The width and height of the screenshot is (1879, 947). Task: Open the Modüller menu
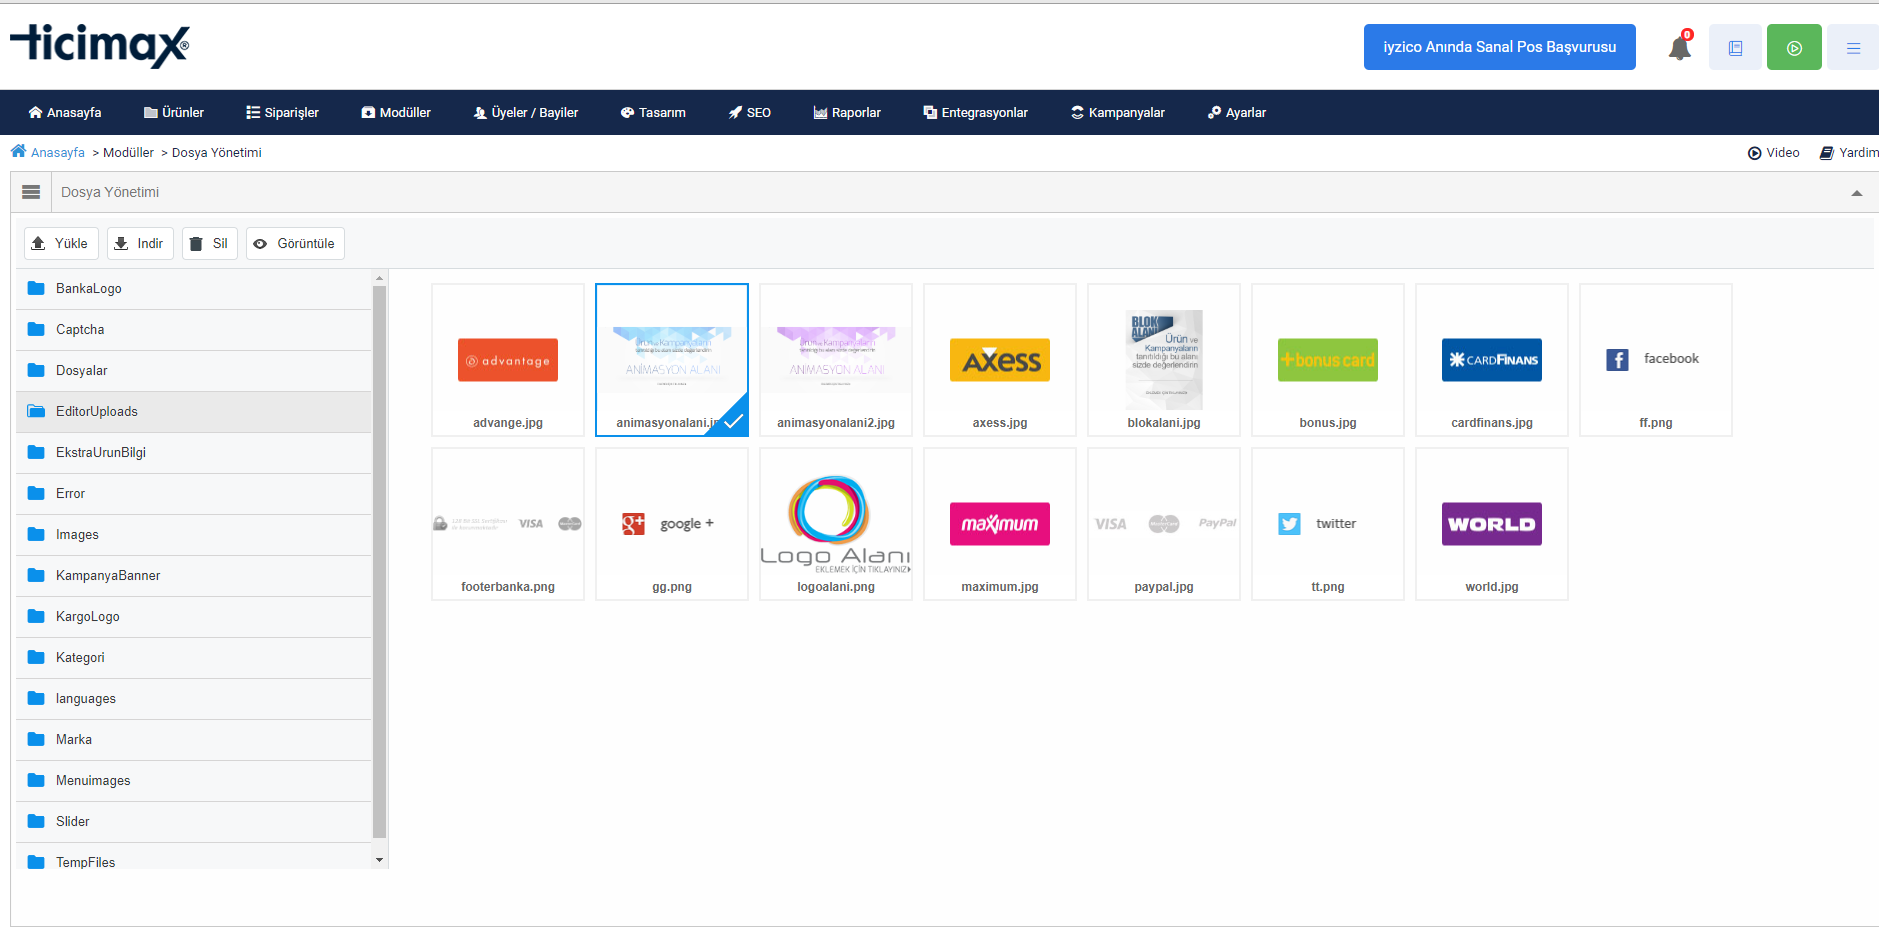[x=396, y=112]
